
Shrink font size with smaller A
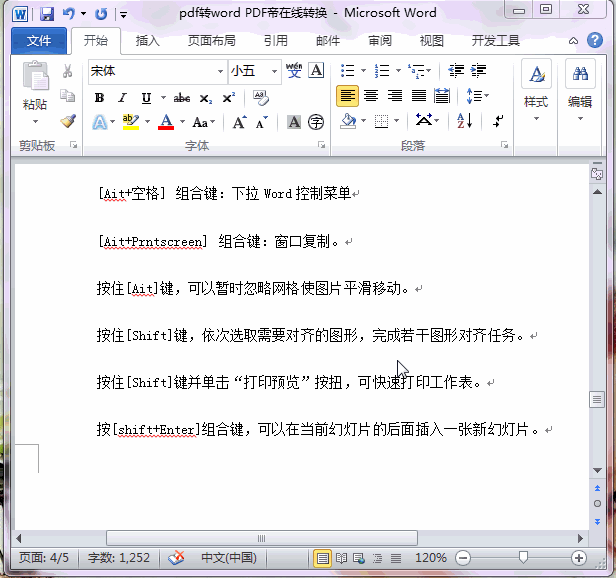point(262,122)
